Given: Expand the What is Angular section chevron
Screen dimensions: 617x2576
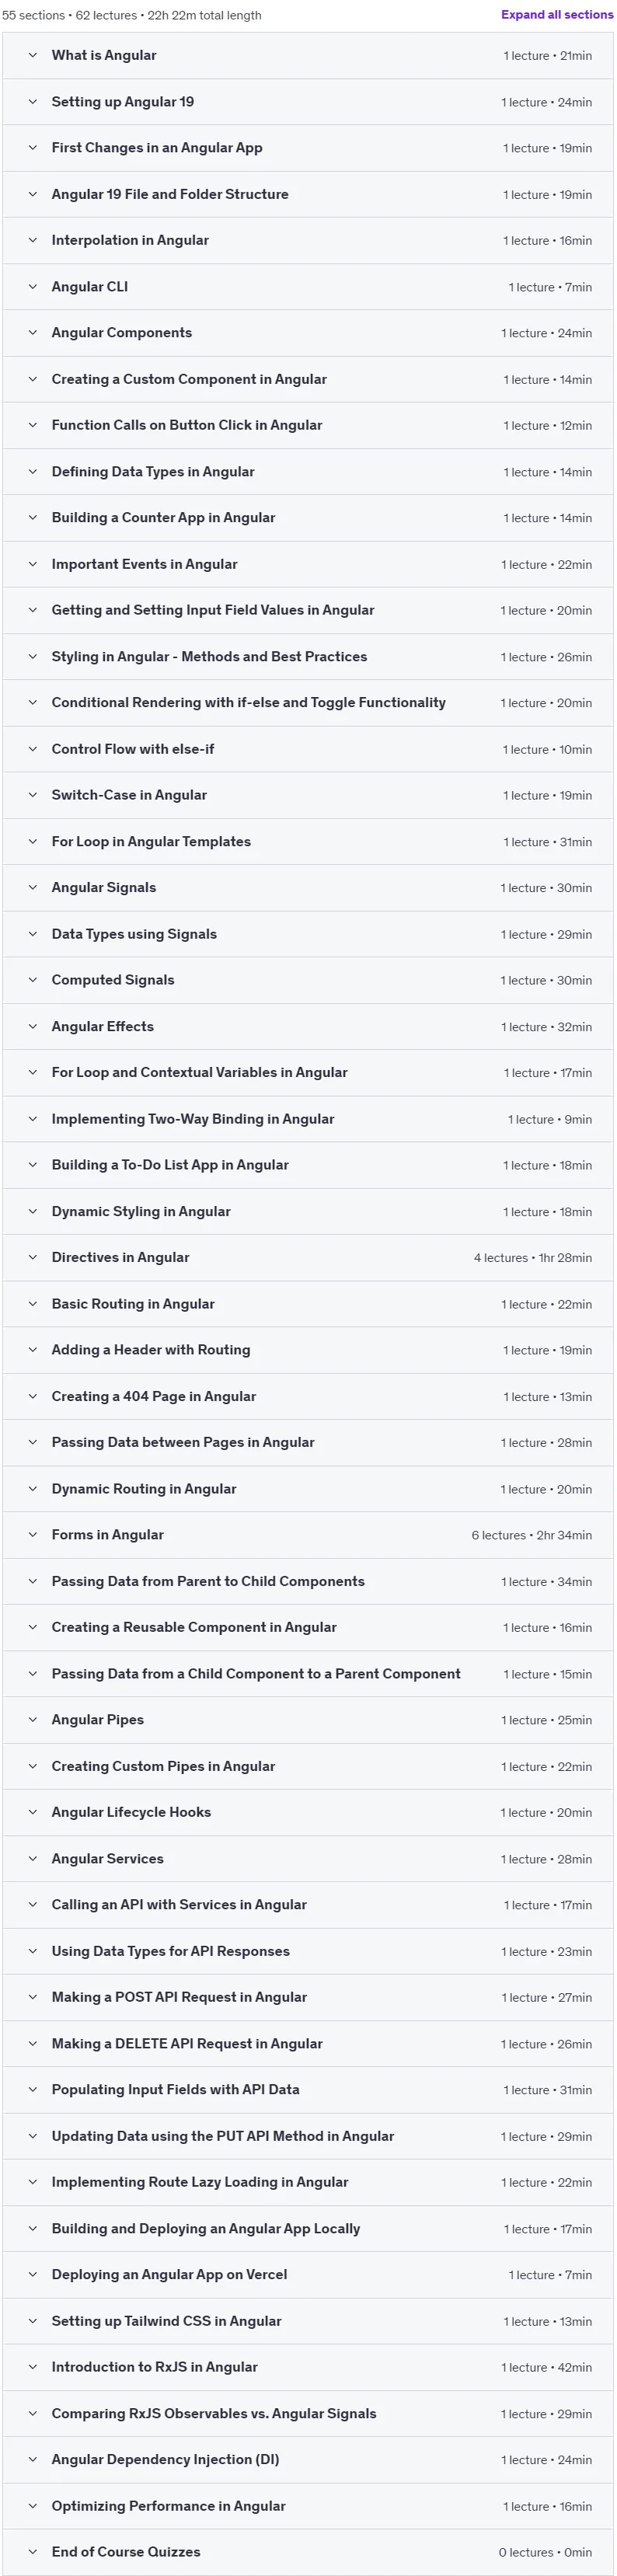Looking at the screenshot, I should pos(32,56).
